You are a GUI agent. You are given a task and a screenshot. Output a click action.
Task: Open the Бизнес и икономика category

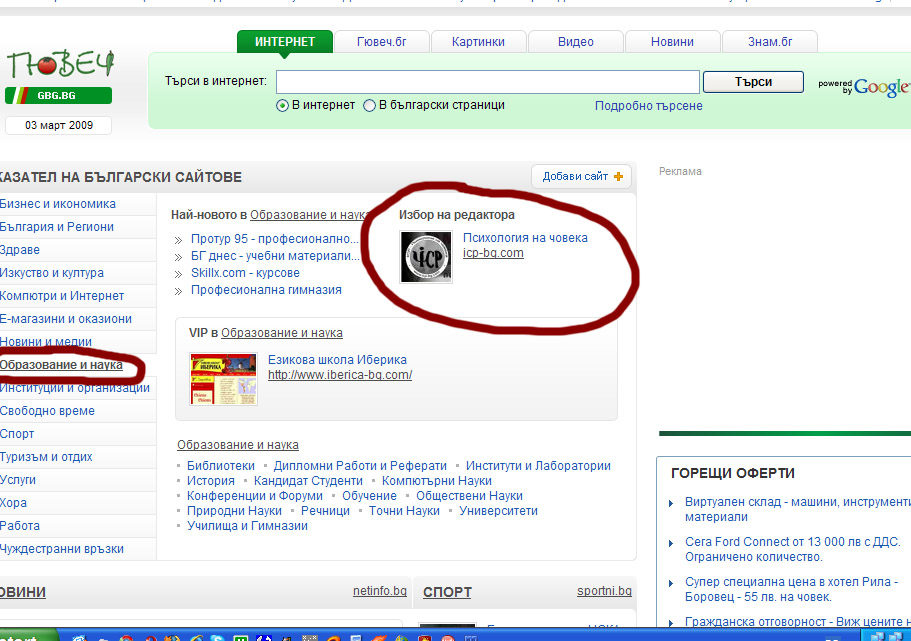tap(58, 204)
